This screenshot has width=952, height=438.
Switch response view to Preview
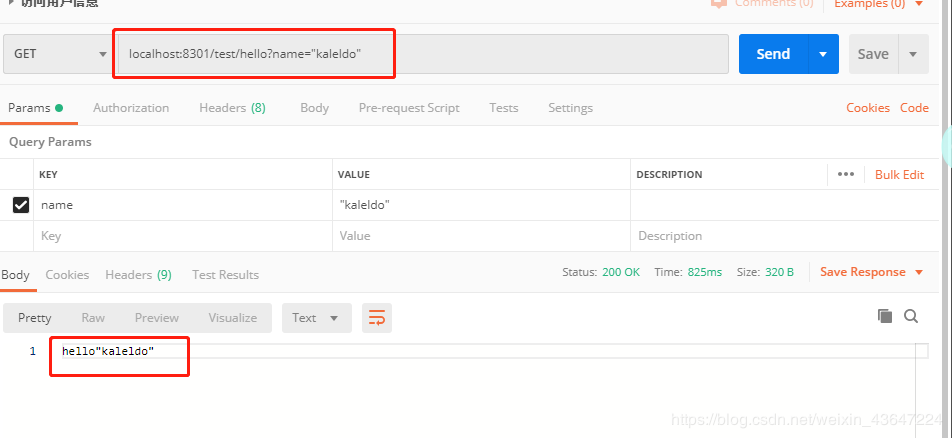[x=157, y=318]
